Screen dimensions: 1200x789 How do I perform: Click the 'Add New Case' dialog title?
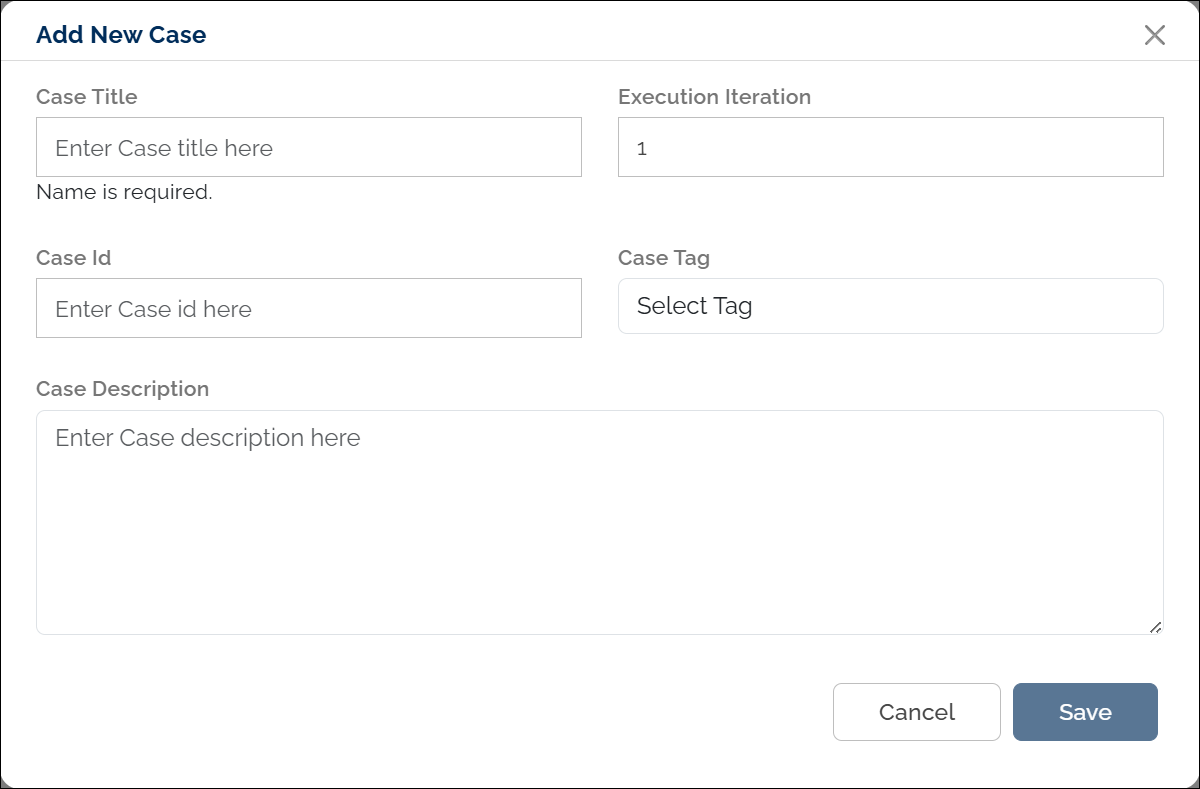121,35
